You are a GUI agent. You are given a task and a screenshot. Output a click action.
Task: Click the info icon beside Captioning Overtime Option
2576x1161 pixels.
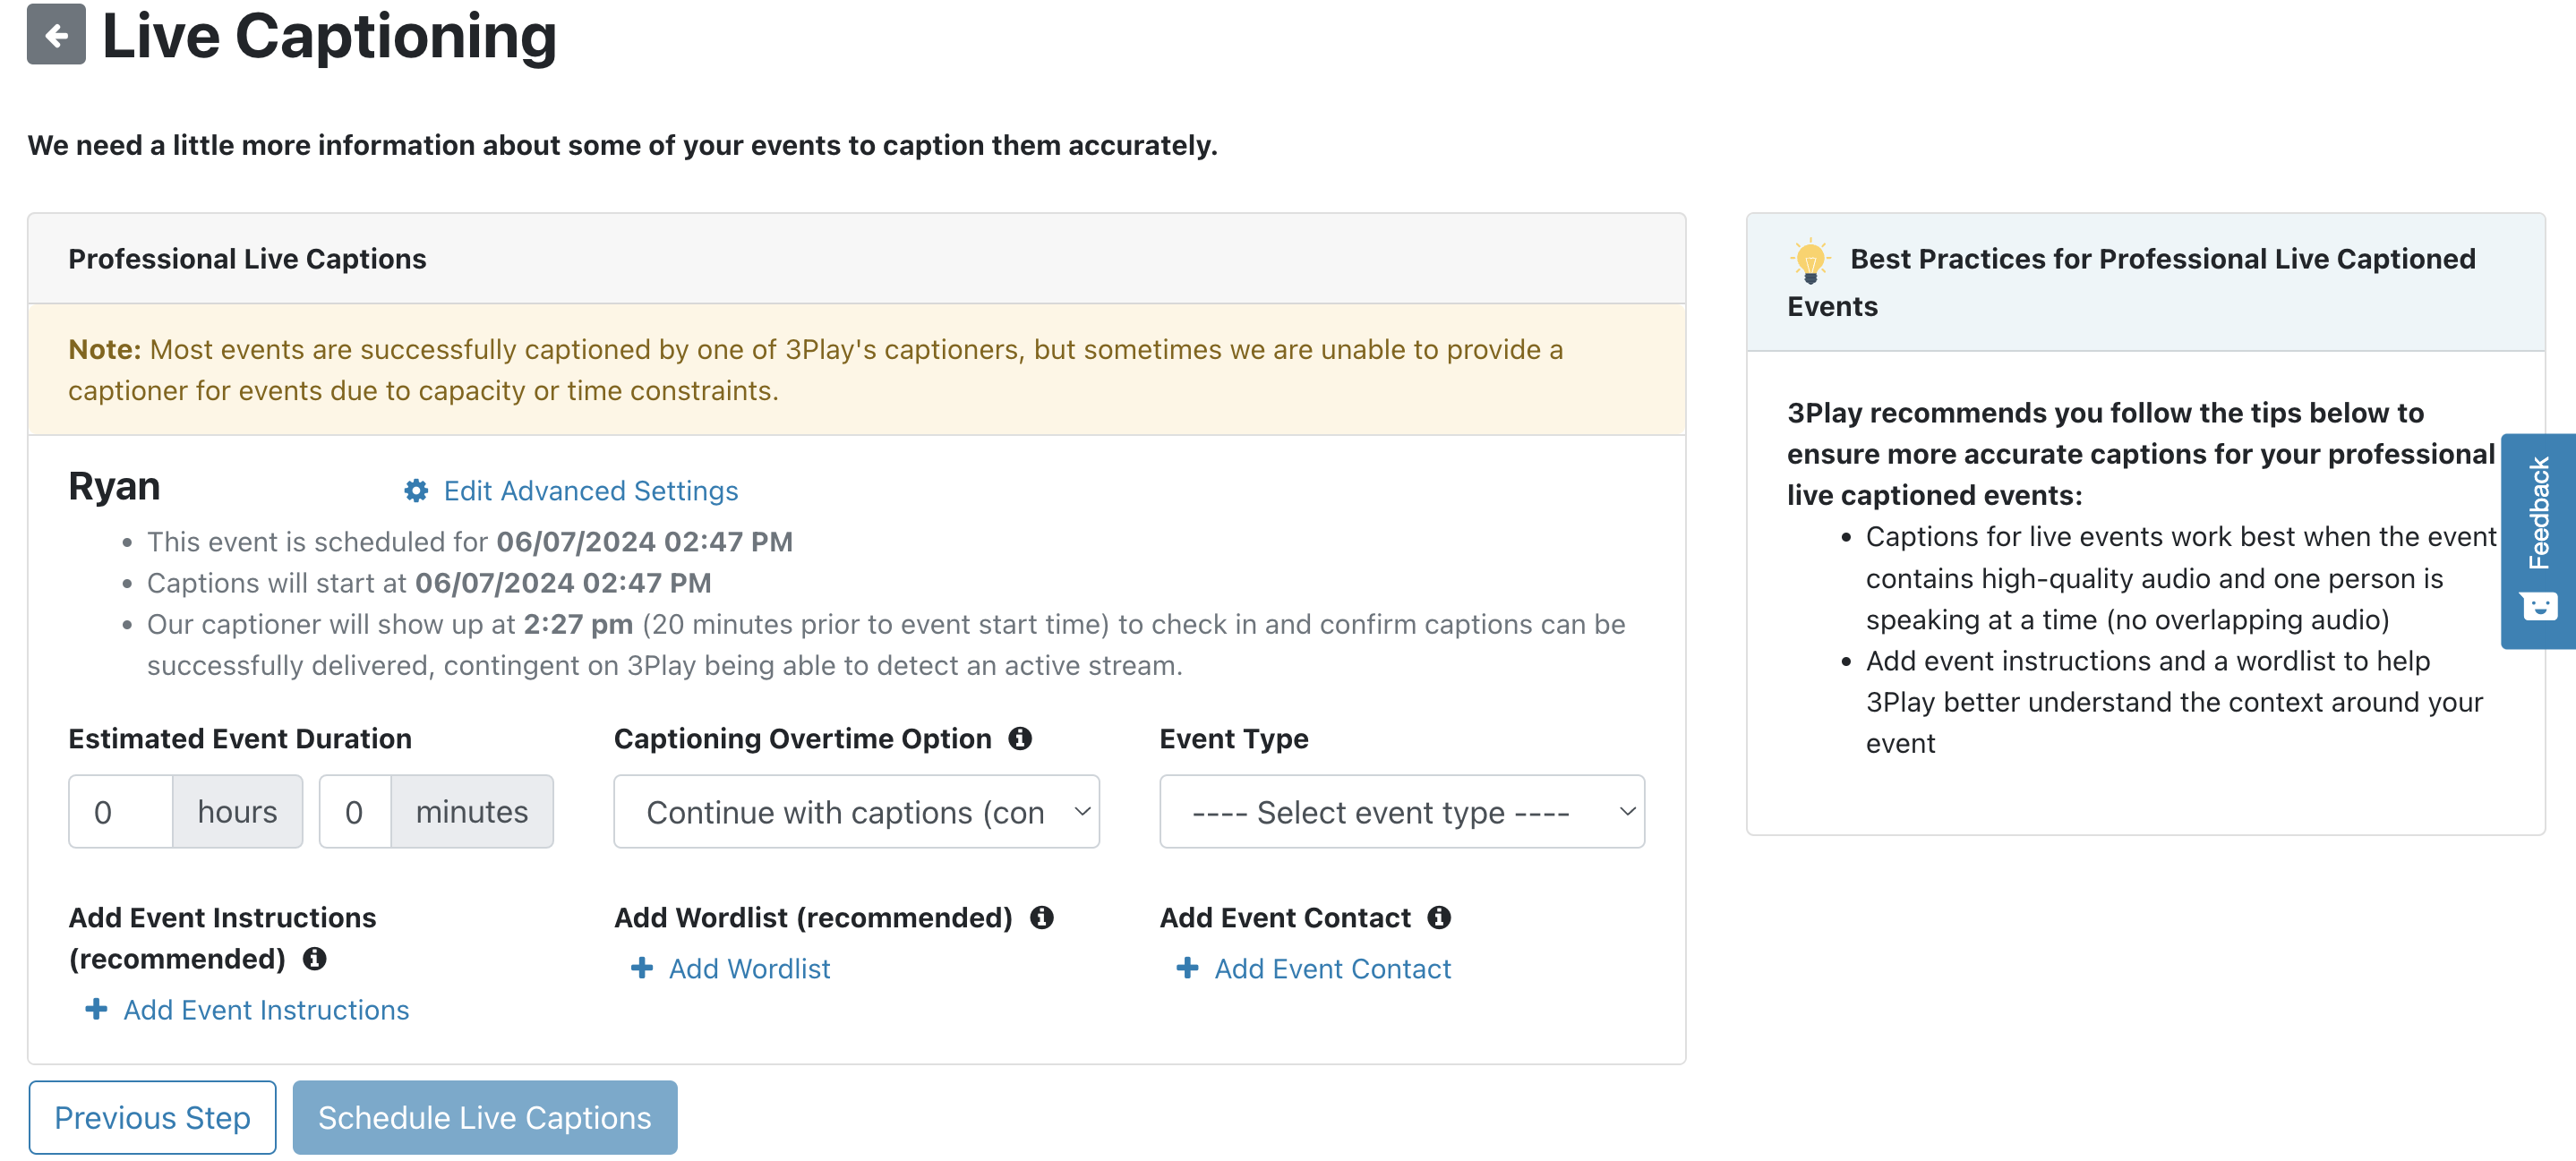[x=1021, y=739]
